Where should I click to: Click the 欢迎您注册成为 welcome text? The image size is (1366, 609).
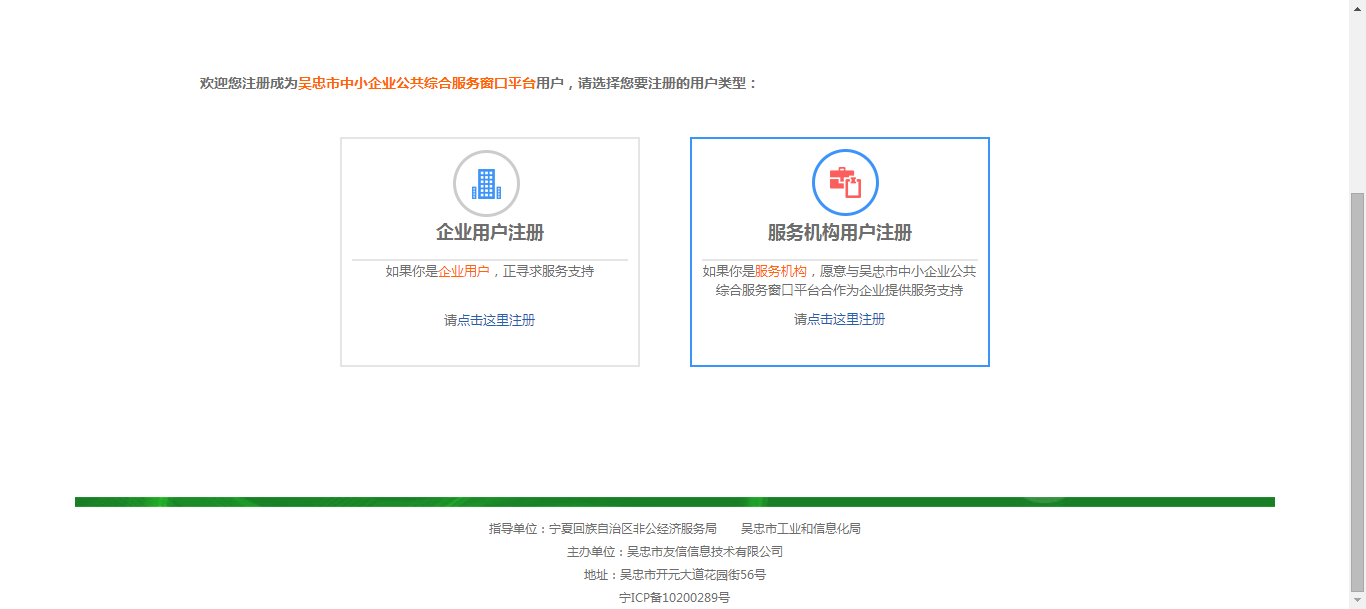(249, 83)
